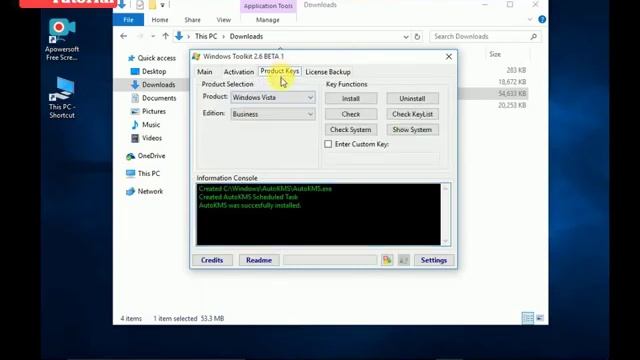640x360 pixels.
Task: Close the Windows Toolkit dialog
Action: 449,57
